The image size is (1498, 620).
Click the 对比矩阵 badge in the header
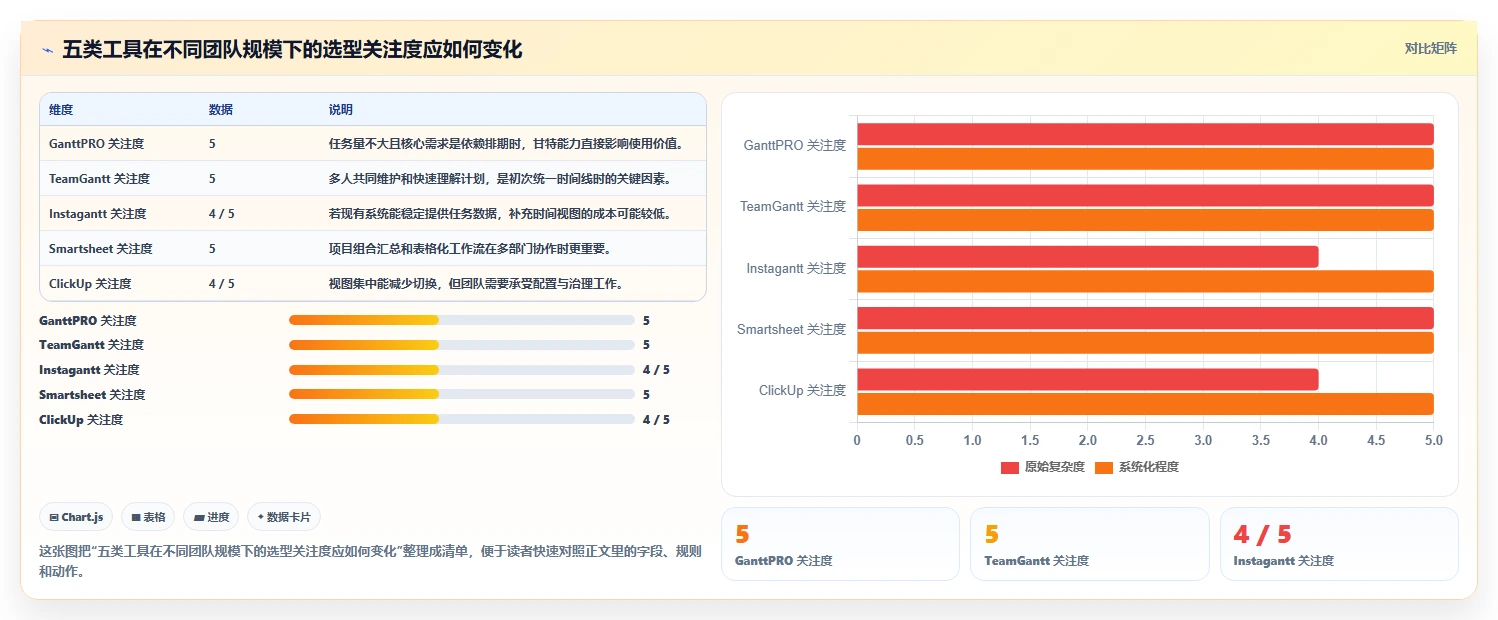point(1431,48)
